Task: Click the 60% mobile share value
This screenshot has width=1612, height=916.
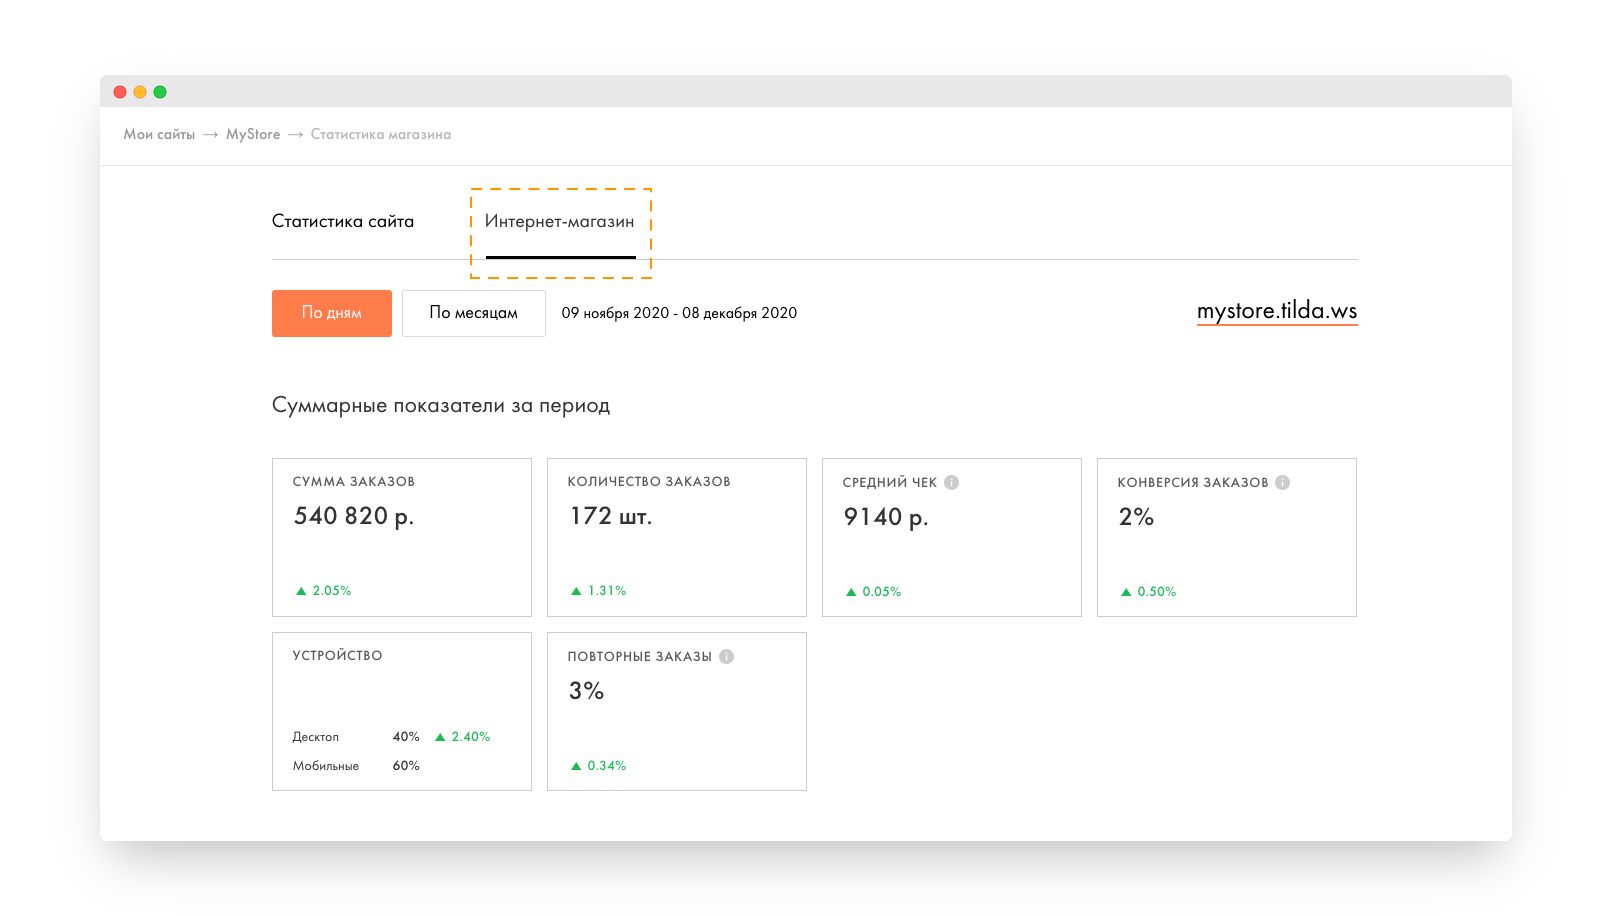Action: click(406, 766)
